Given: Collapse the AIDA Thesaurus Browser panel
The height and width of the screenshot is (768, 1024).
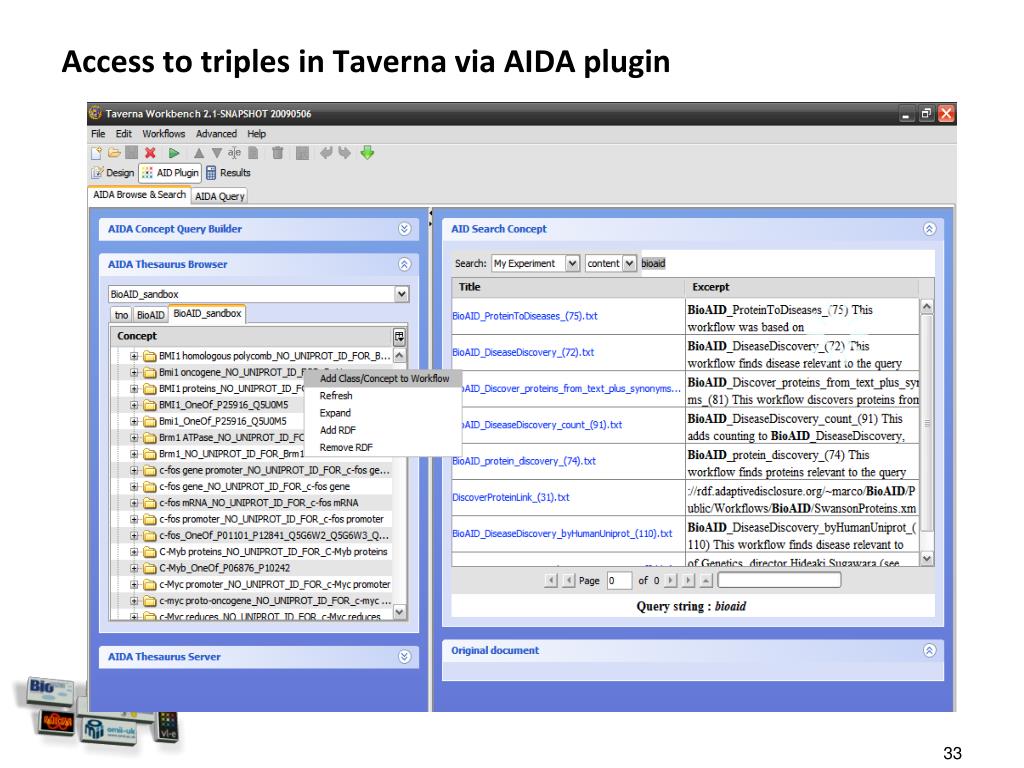Looking at the screenshot, I should [405, 264].
